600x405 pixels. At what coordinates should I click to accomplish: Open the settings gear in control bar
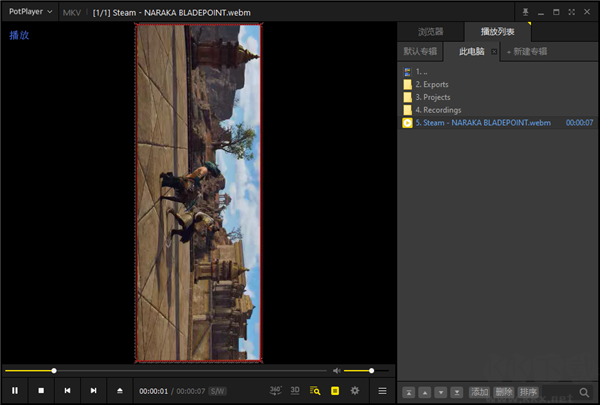click(354, 390)
